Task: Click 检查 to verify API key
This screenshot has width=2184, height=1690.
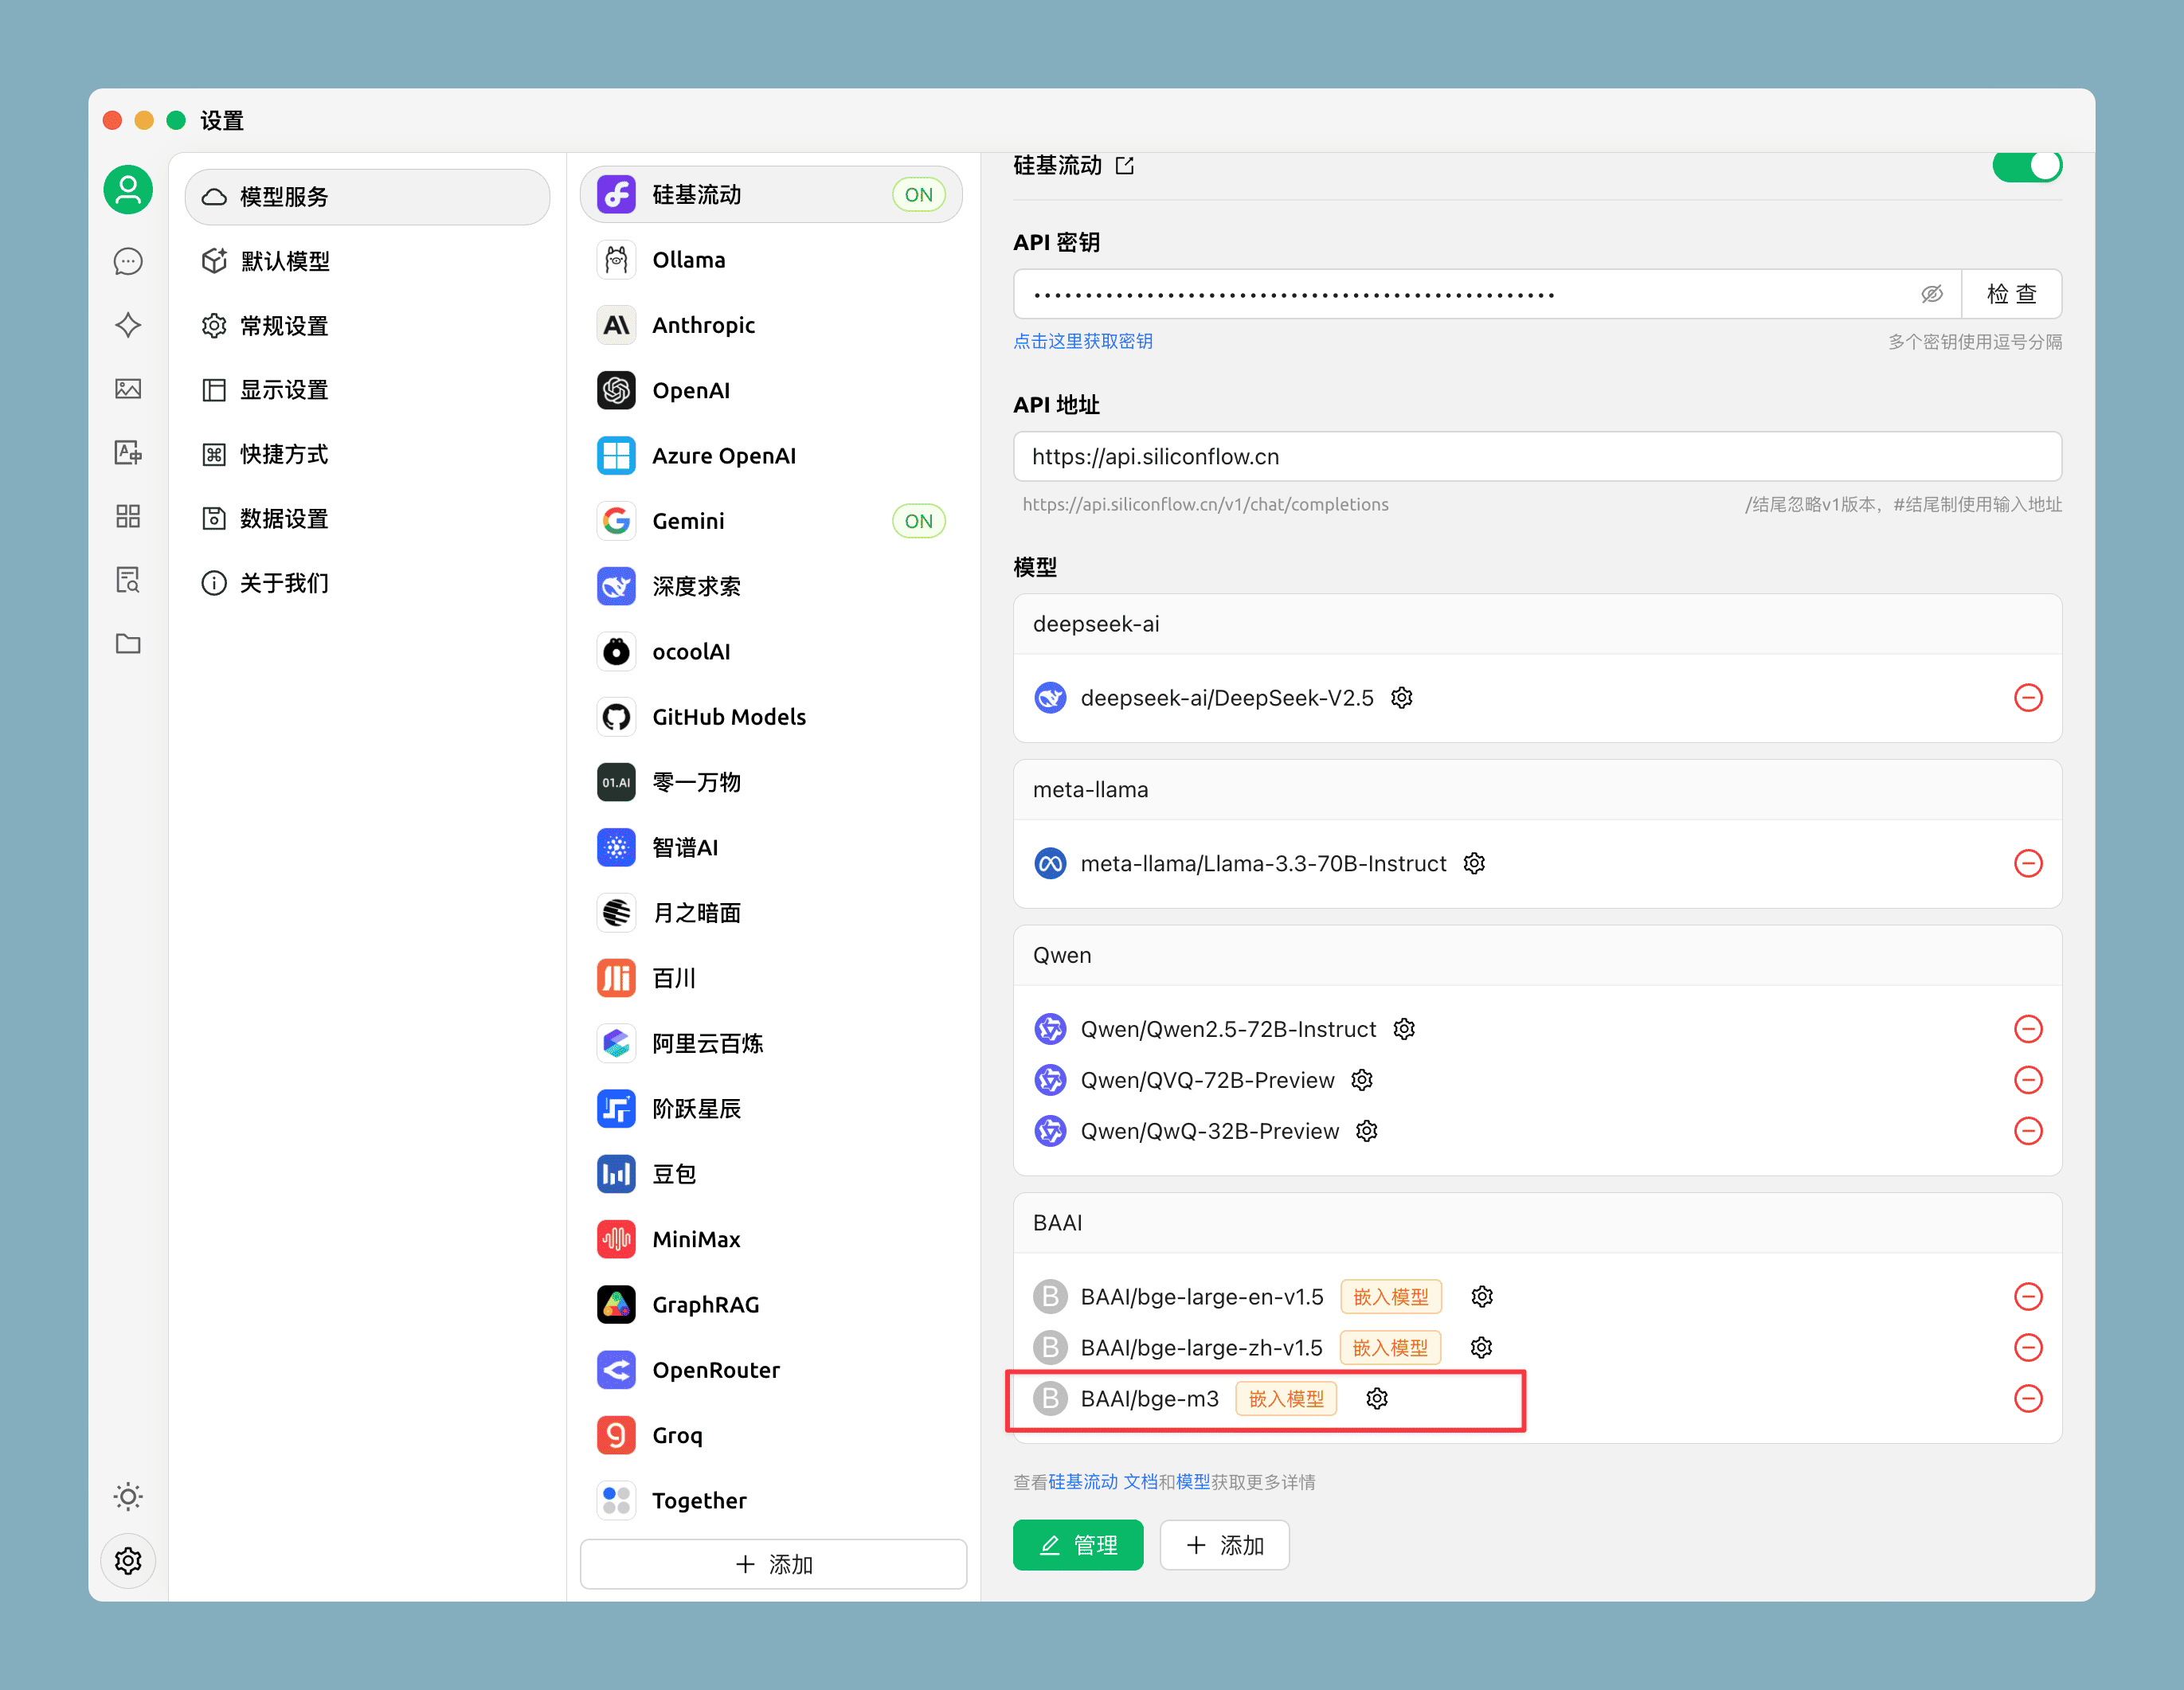Action: 2011,294
